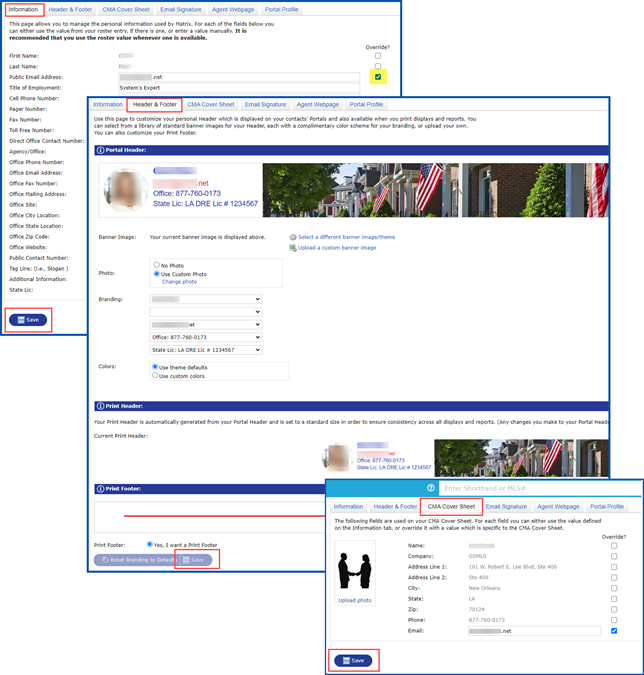
Task: Save the CMA Cover Sheet
Action: pos(353,660)
